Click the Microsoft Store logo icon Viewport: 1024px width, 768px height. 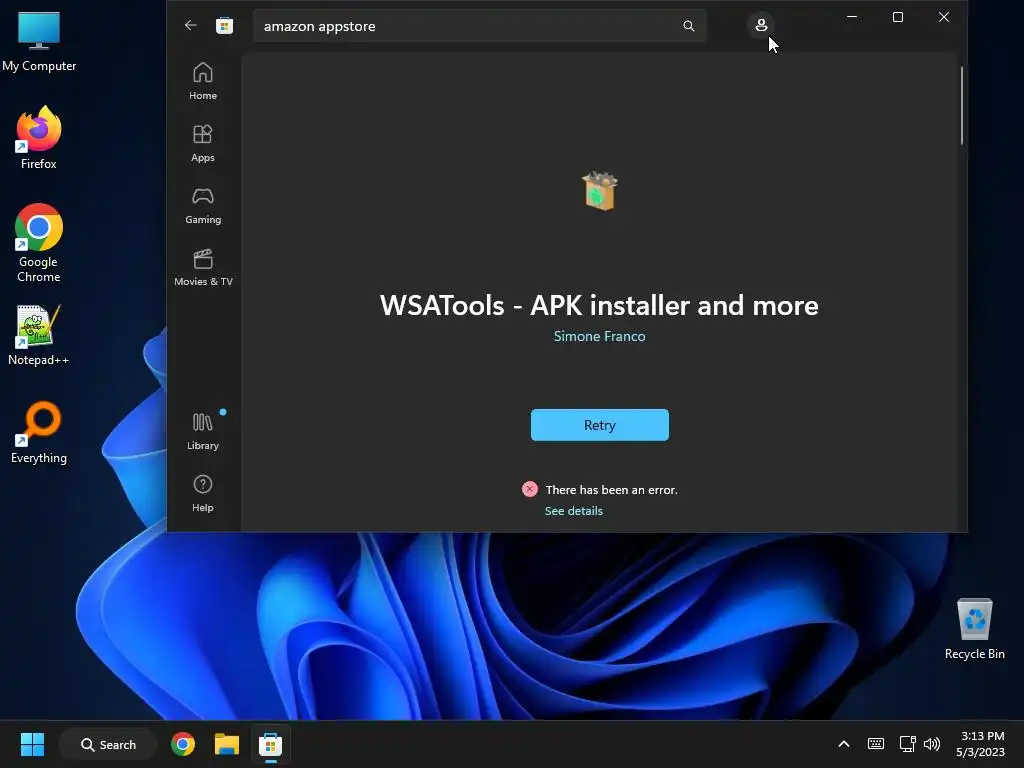coord(225,25)
